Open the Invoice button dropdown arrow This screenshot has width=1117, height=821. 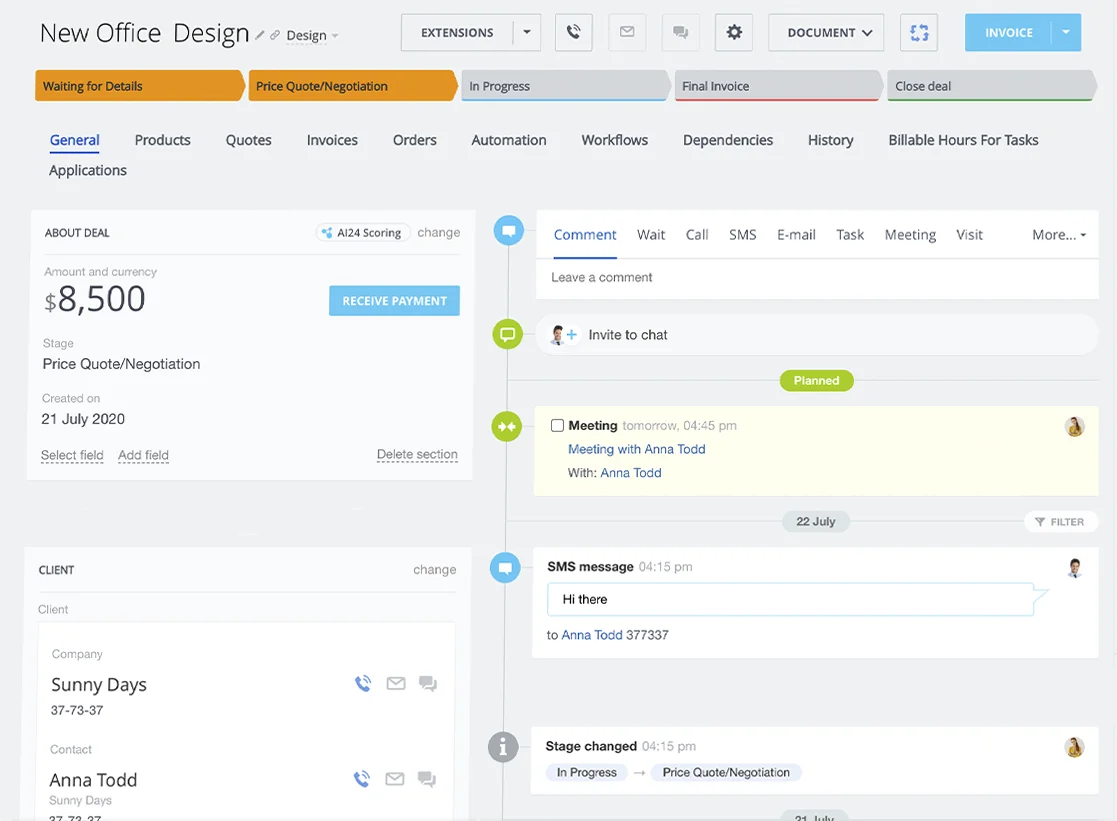1066,32
